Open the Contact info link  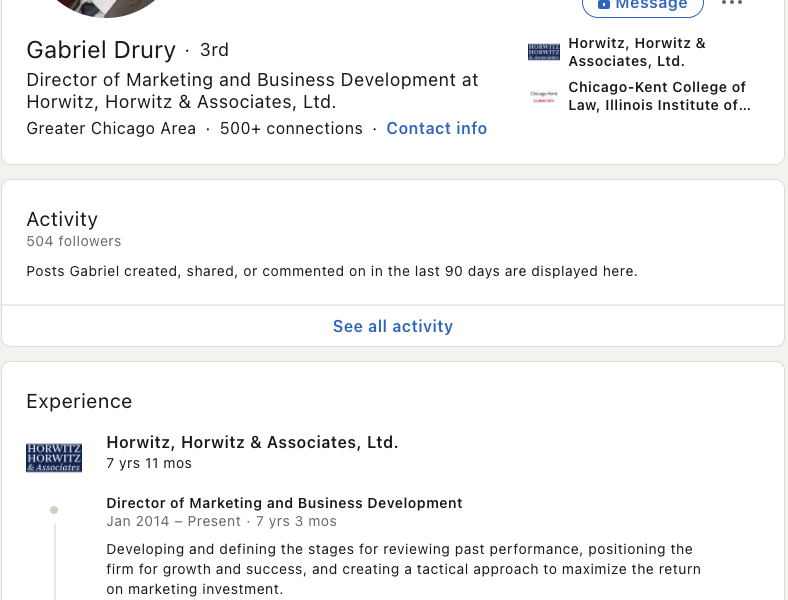(436, 128)
